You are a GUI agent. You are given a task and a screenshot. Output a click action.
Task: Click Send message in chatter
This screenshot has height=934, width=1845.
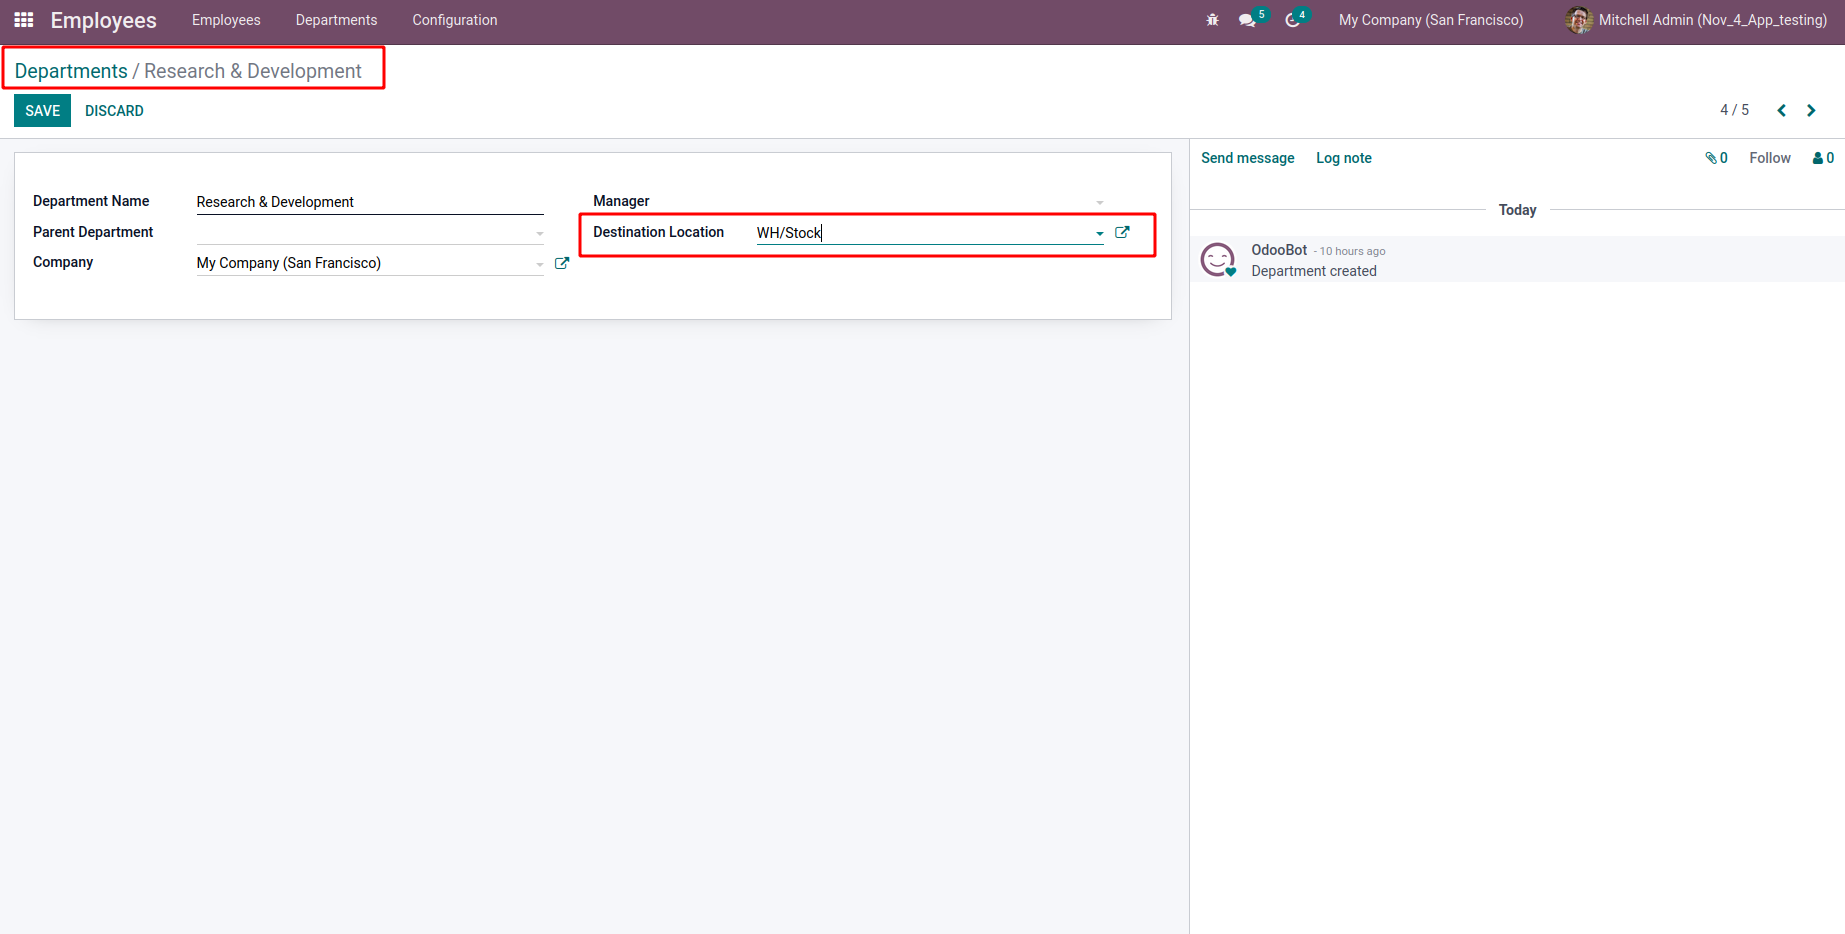coord(1248,158)
